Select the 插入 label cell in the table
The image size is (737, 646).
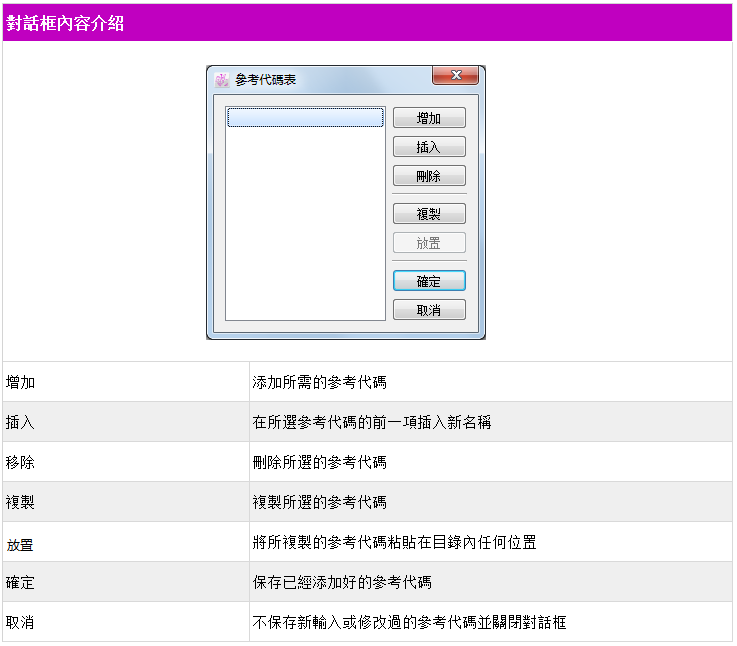(20, 422)
